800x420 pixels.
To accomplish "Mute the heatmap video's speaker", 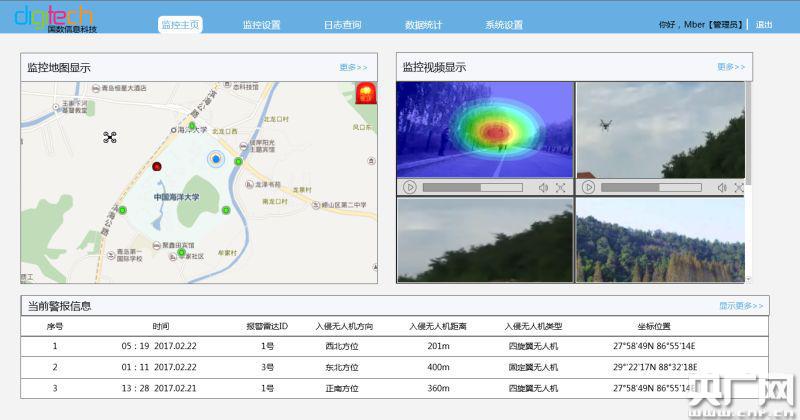I will 543,187.
